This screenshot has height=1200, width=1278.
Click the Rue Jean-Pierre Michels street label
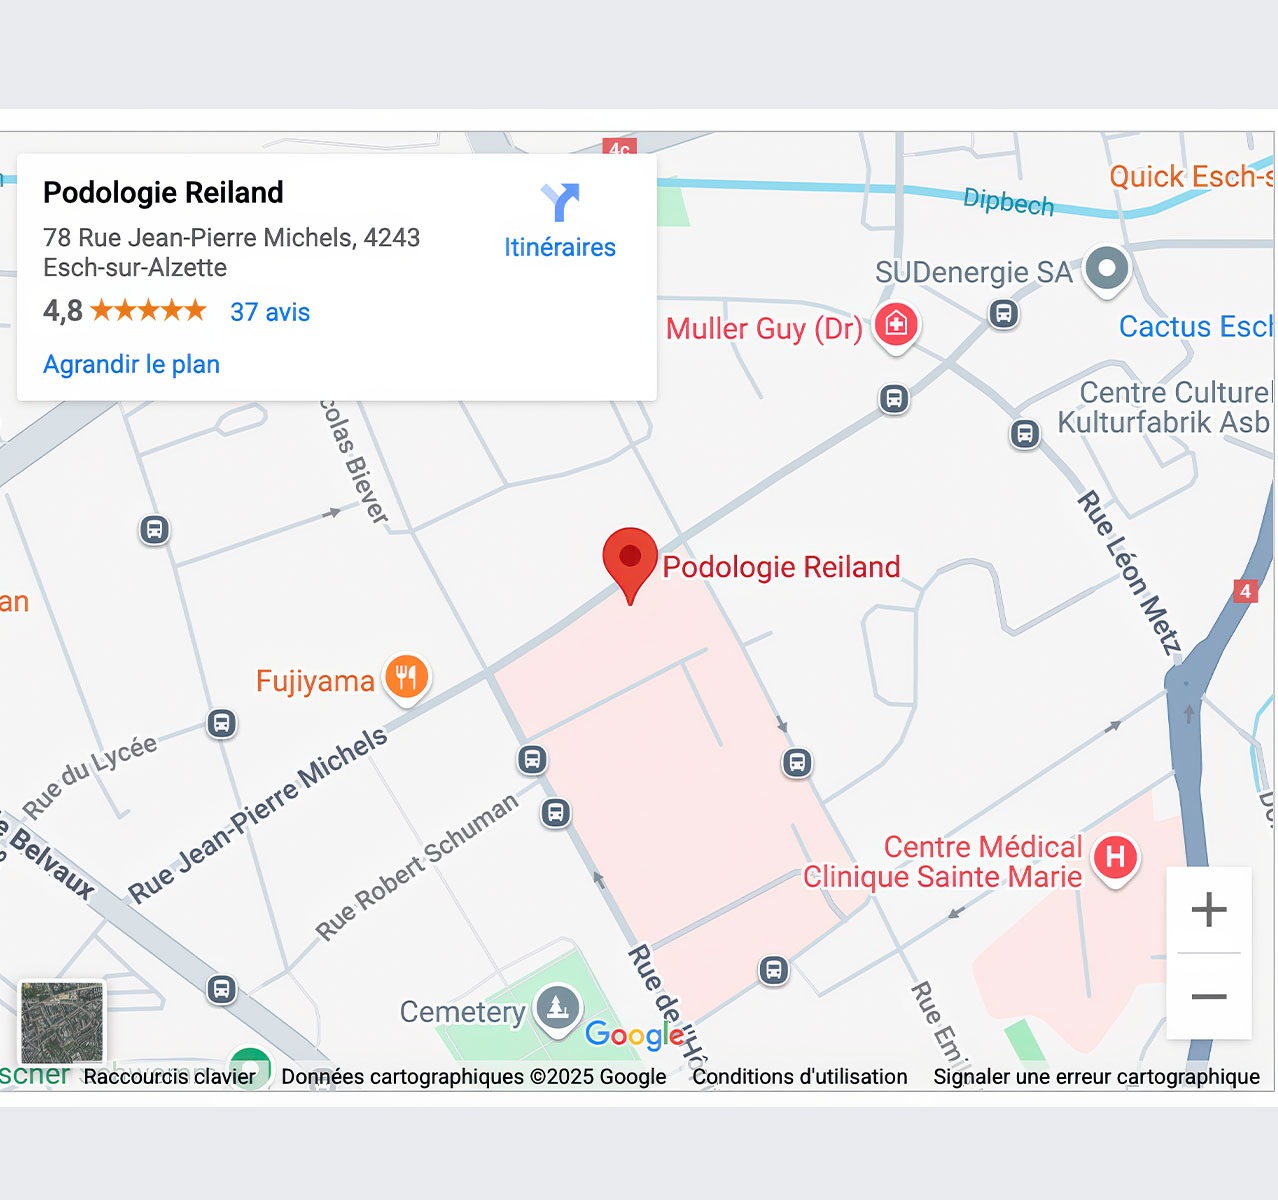click(257, 814)
